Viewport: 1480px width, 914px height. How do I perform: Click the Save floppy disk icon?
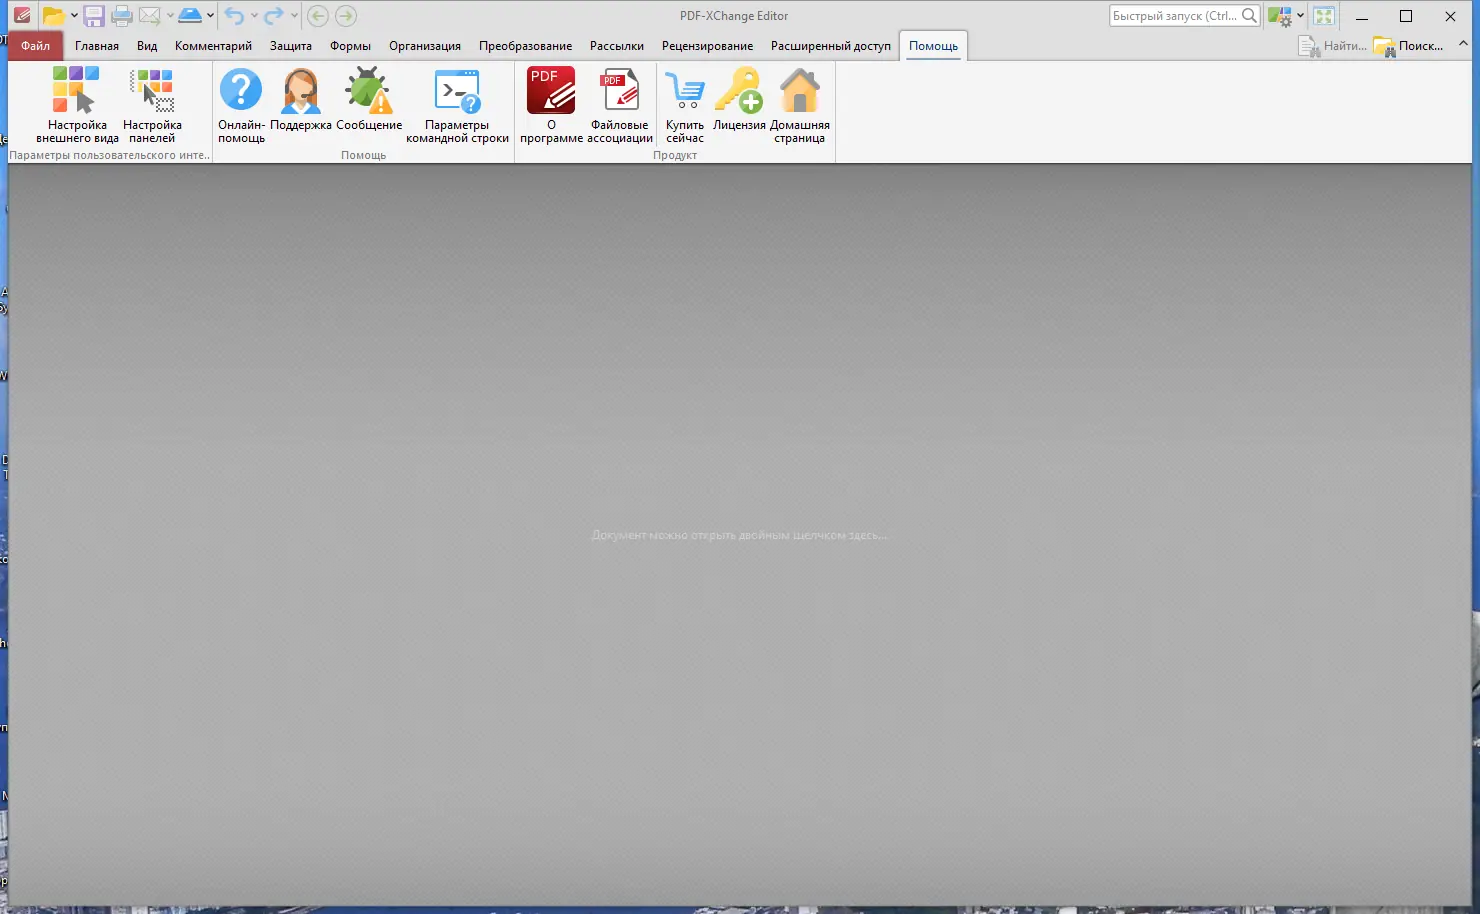pos(94,16)
